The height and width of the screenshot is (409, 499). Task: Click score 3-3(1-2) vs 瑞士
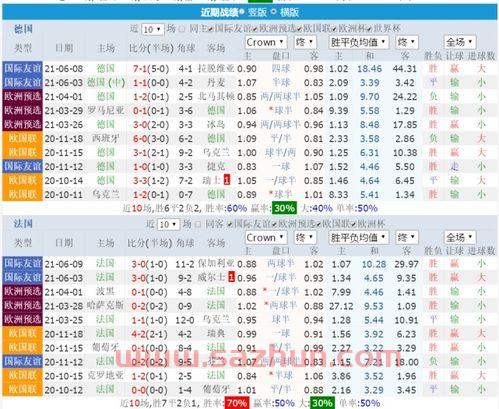click(x=151, y=181)
